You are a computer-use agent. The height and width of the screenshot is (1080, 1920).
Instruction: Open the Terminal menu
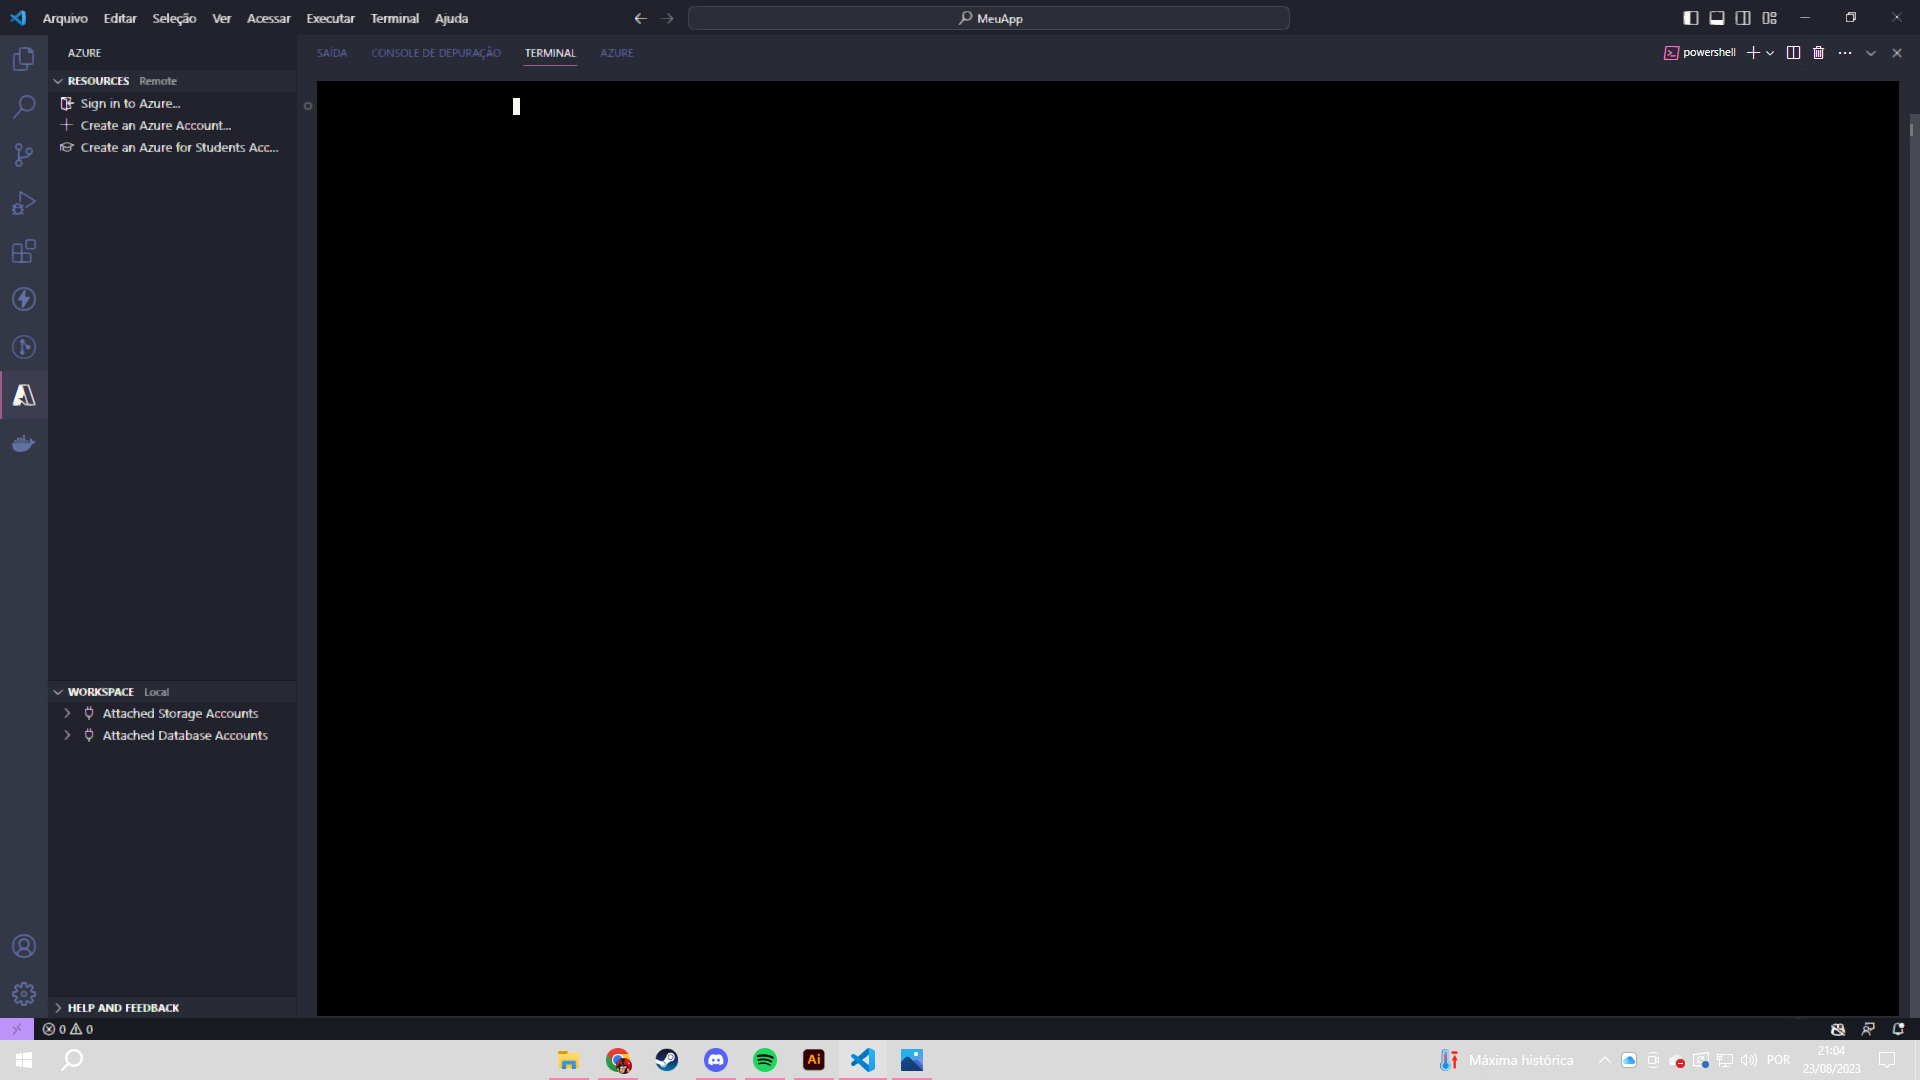[x=394, y=18]
